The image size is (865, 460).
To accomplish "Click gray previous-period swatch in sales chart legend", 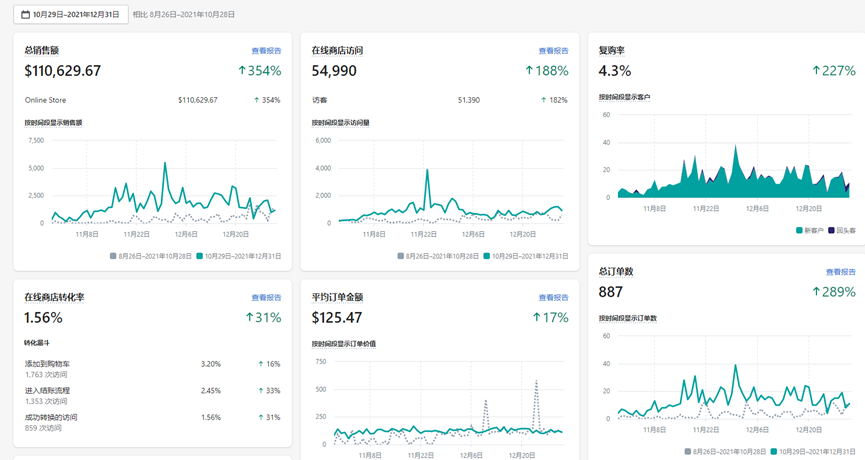I will pyautogui.click(x=113, y=256).
